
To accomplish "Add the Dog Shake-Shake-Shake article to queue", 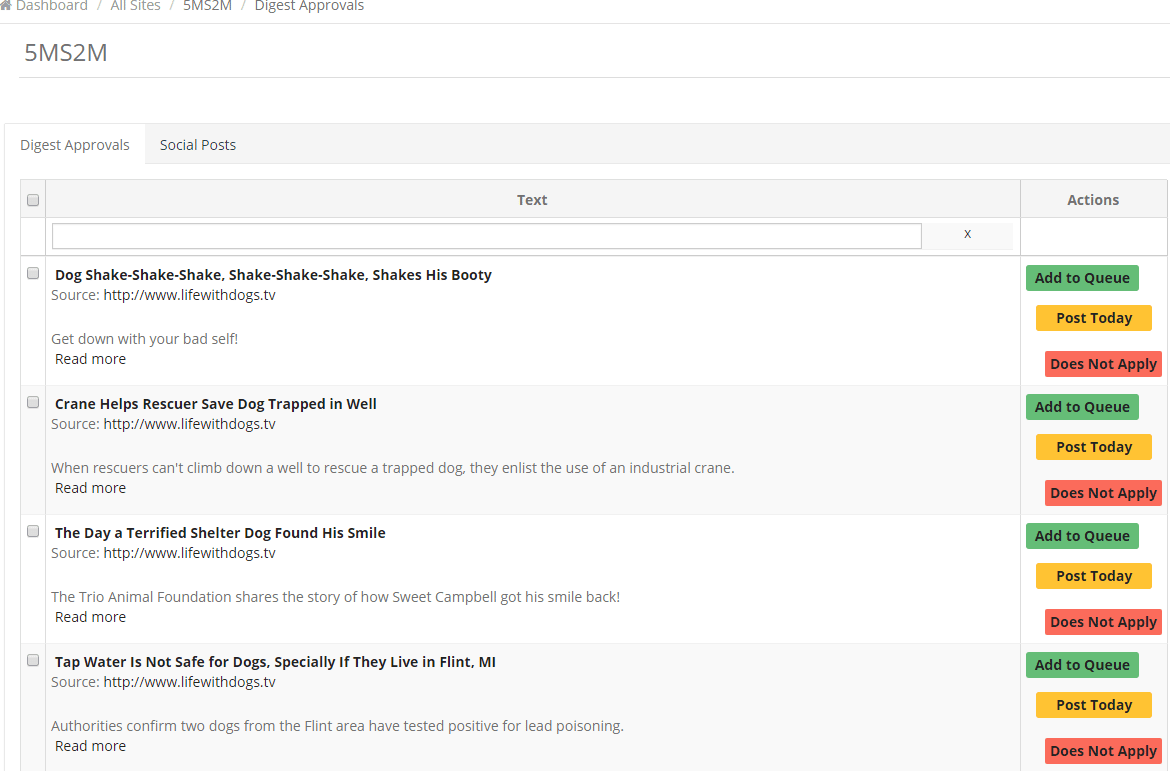I will 1082,278.
